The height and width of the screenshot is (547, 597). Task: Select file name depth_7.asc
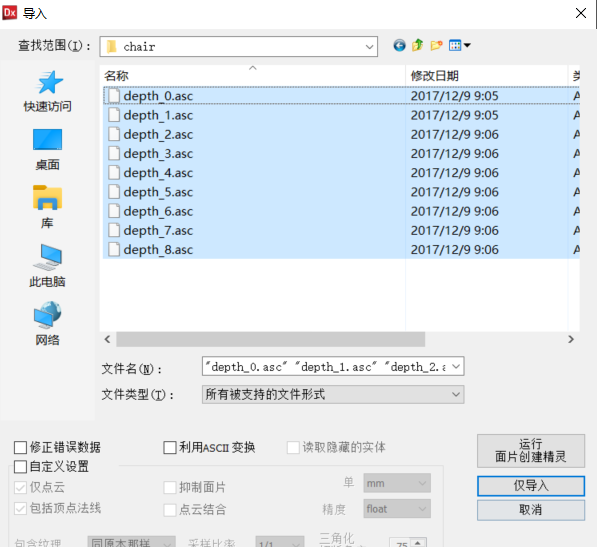tap(158, 230)
